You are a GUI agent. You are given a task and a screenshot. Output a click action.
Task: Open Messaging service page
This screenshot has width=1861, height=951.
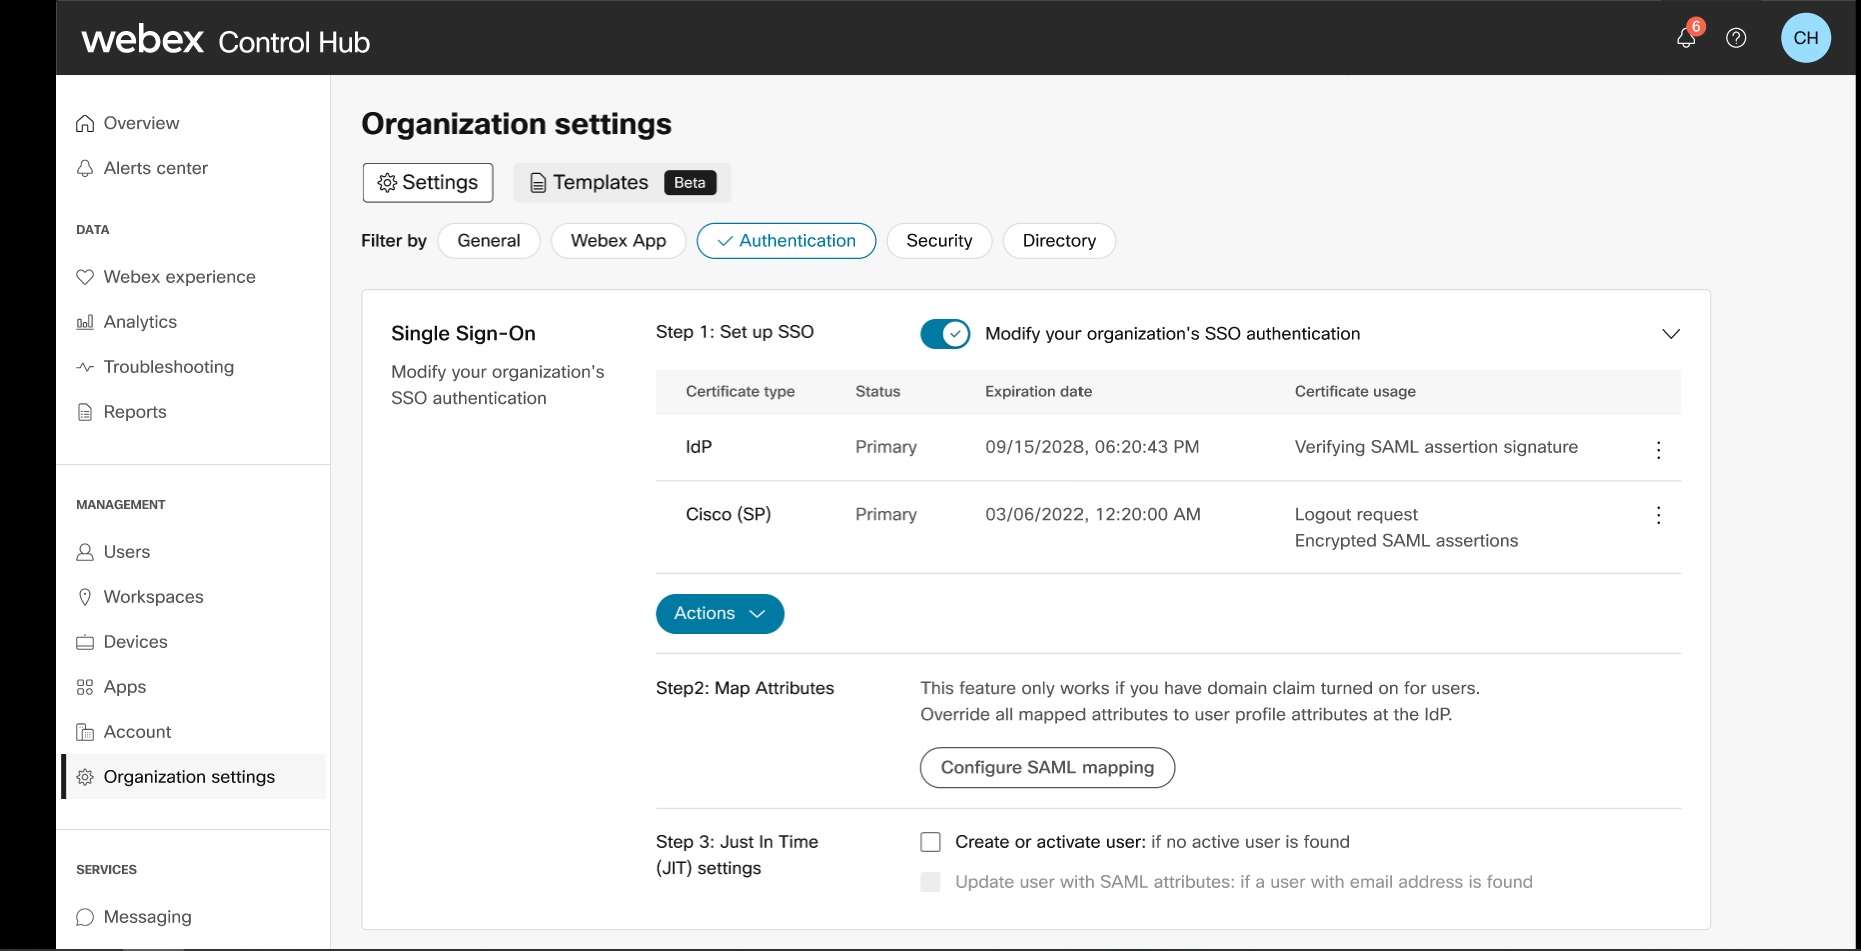click(x=148, y=917)
